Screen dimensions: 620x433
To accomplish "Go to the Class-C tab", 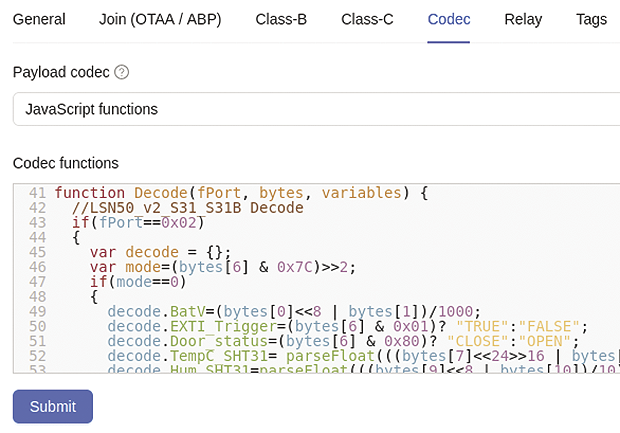I will (x=367, y=19).
